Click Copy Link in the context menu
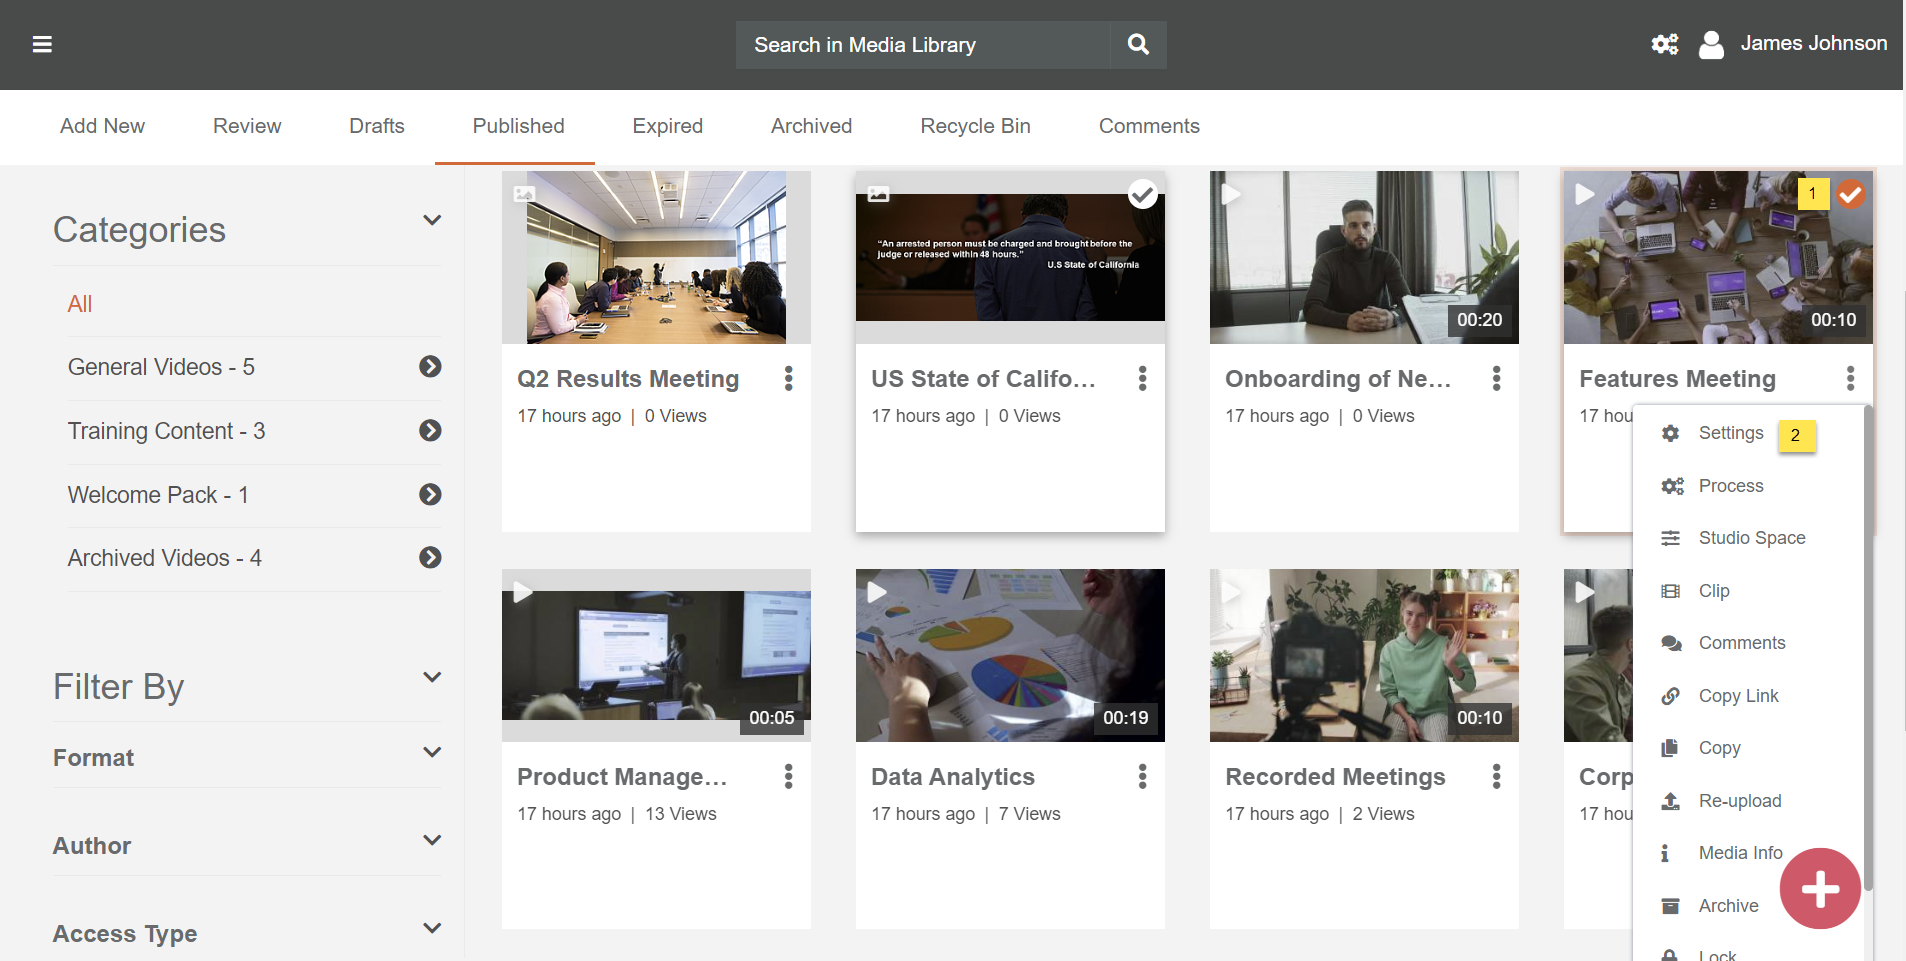1906x961 pixels. tap(1738, 696)
